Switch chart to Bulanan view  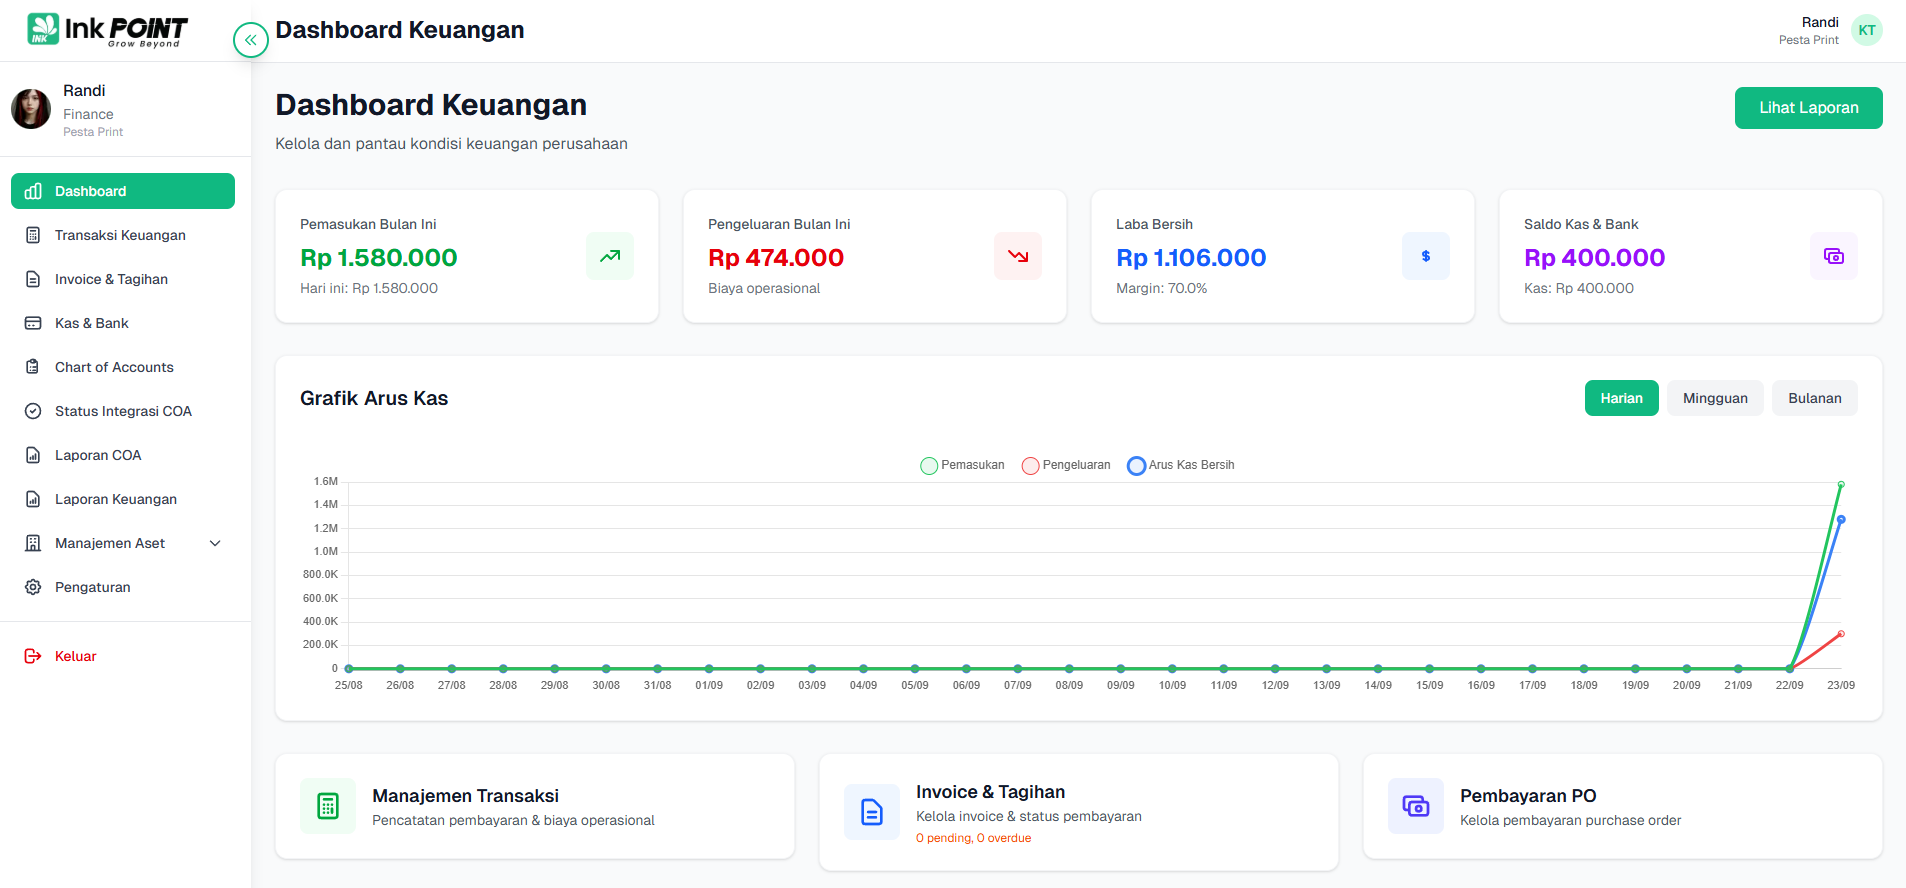click(1814, 398)
